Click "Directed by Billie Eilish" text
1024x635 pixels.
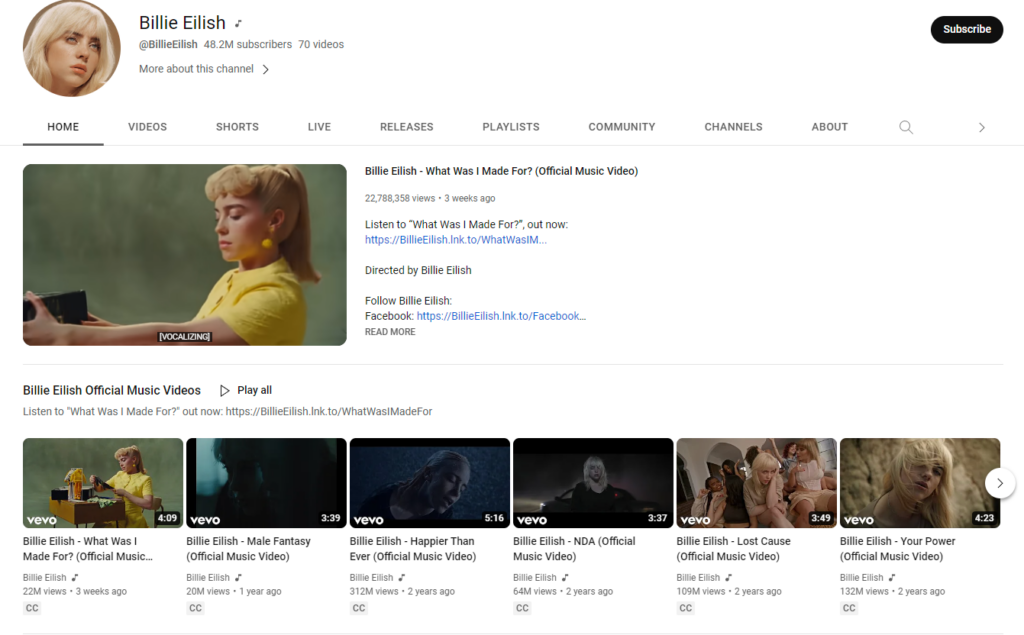coord(418,270)
